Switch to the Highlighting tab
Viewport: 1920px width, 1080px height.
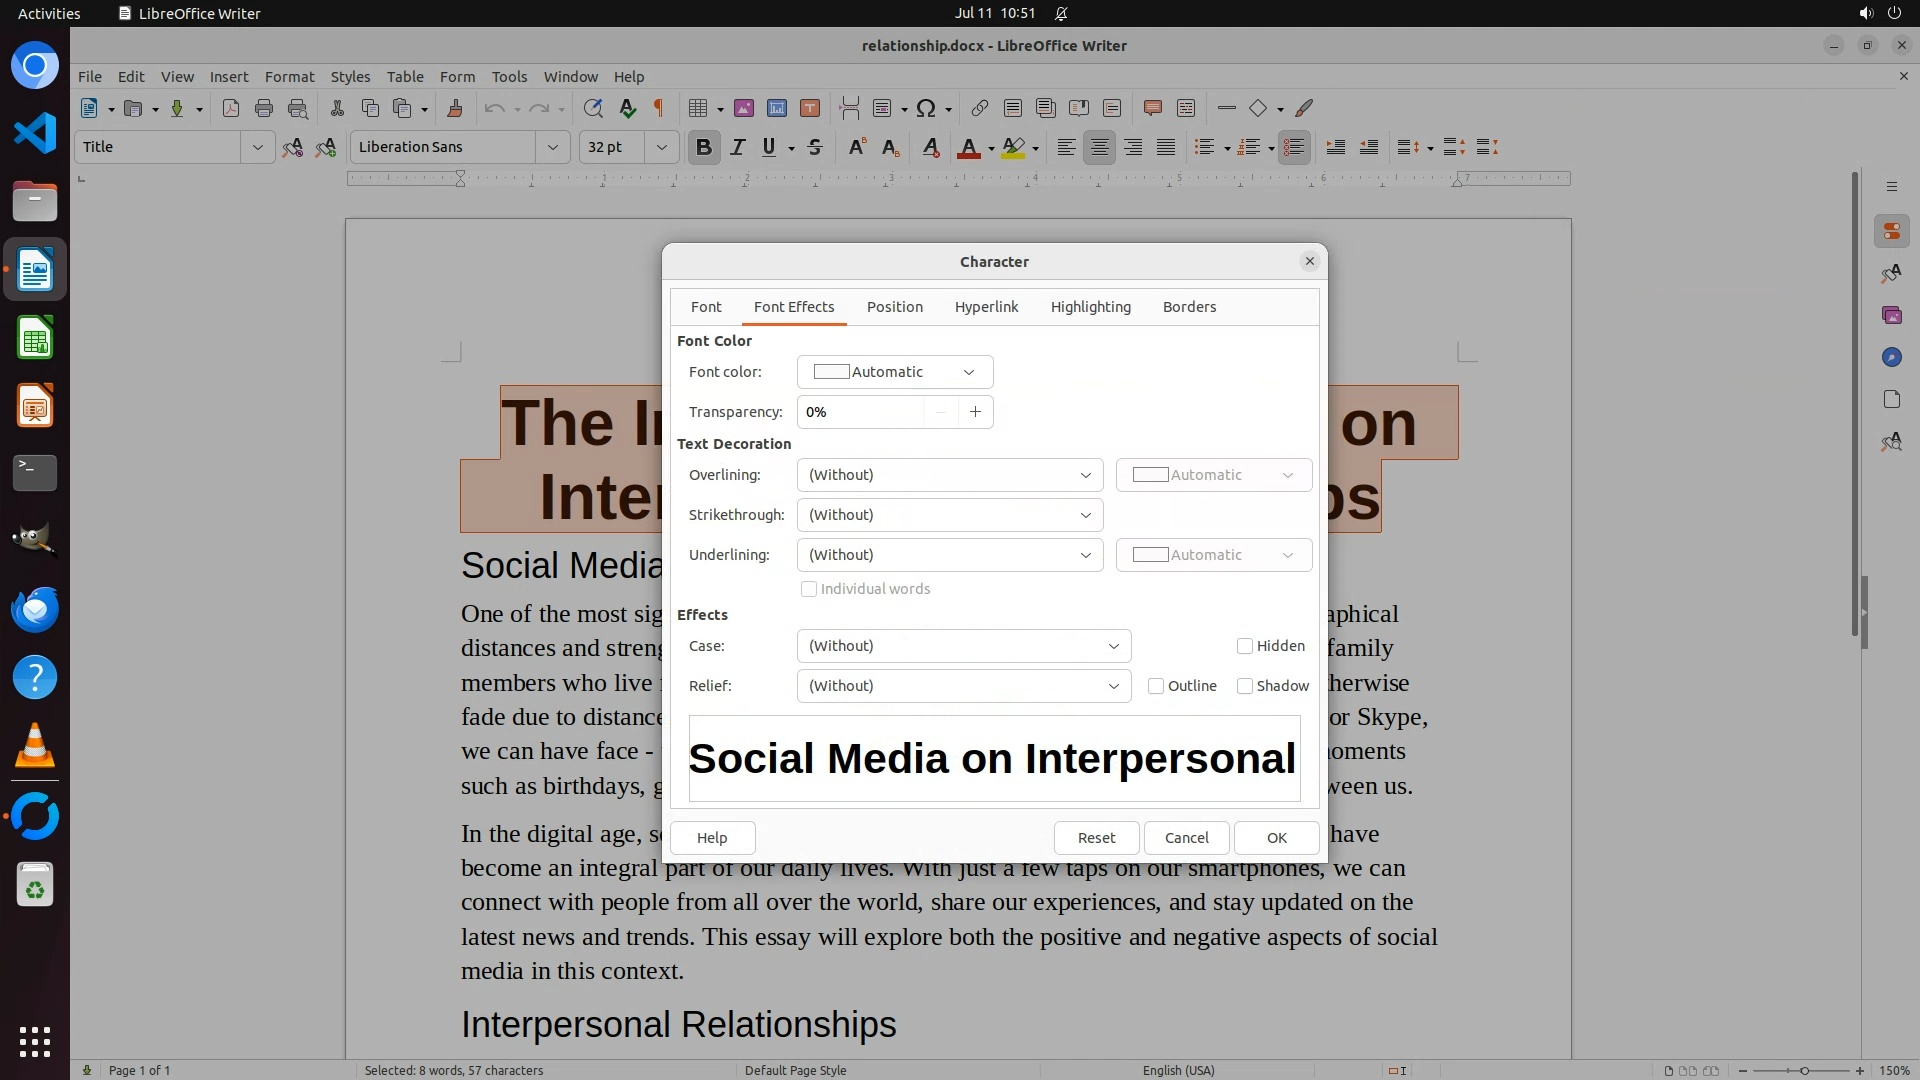click(x=1090, y=307)
